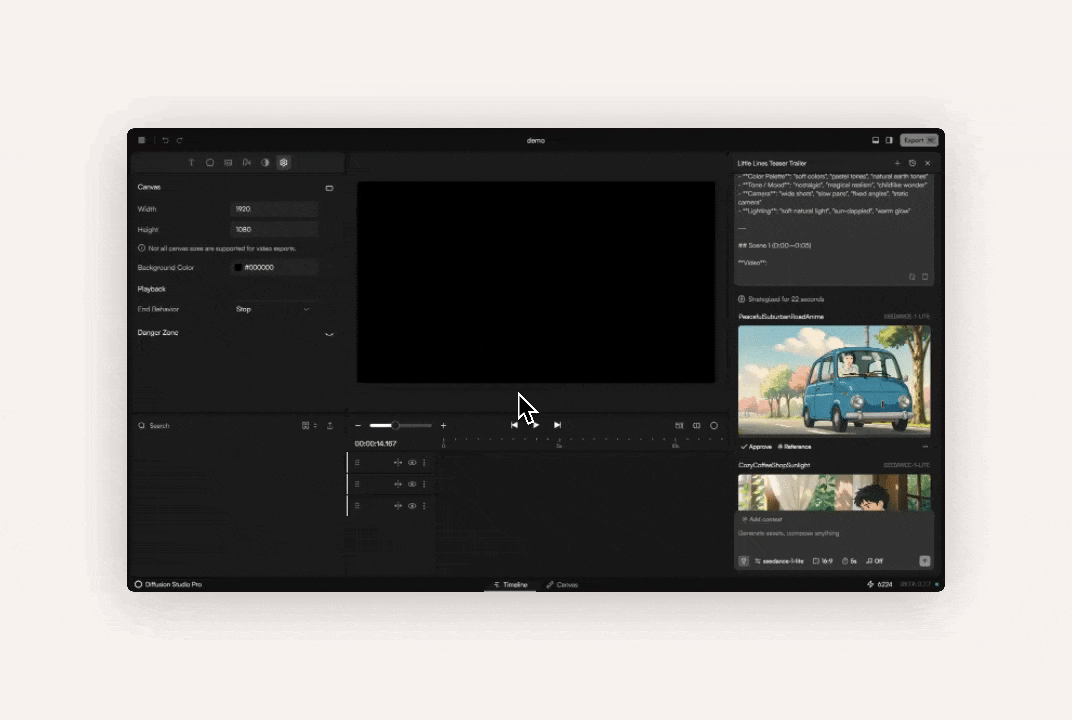Viewport: 1072px width, 720px height.
Task: Select the shape (circle) tool icon
Action: pos(210,163)
